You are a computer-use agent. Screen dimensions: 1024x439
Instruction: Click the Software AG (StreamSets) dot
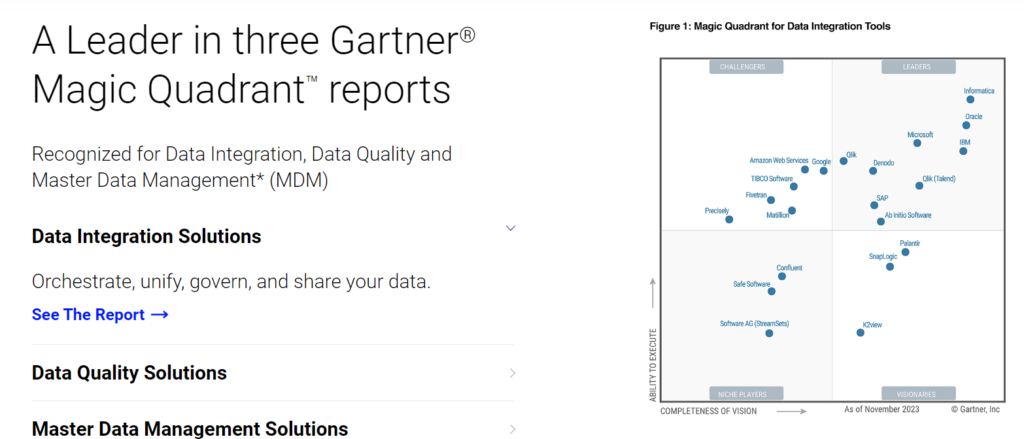point(769,333)
